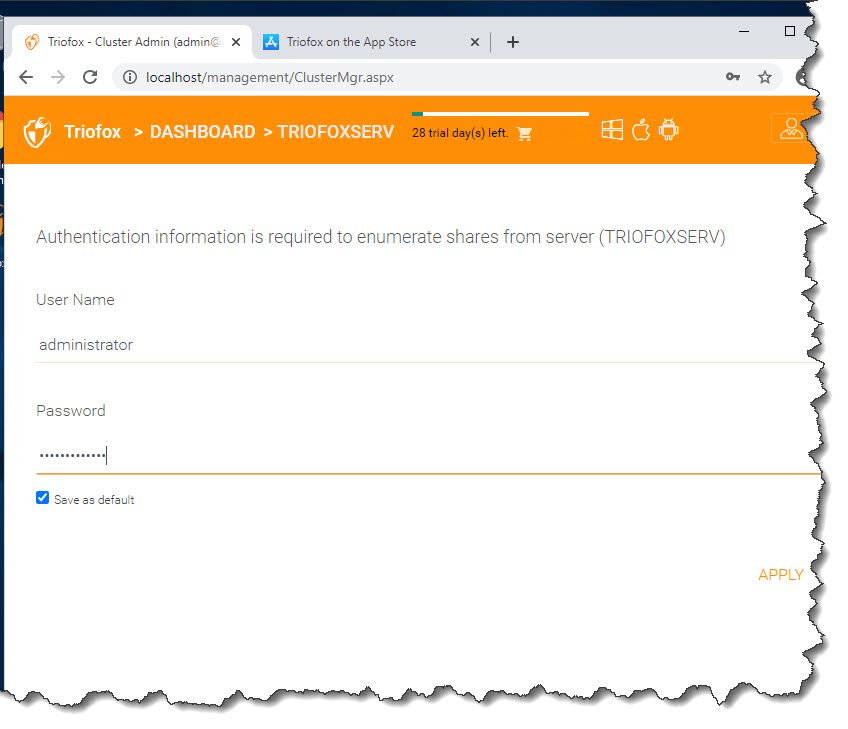The width and height of the screenshot is (848, 729).
Task: Open the user profile icon in header
Action: 791,129
